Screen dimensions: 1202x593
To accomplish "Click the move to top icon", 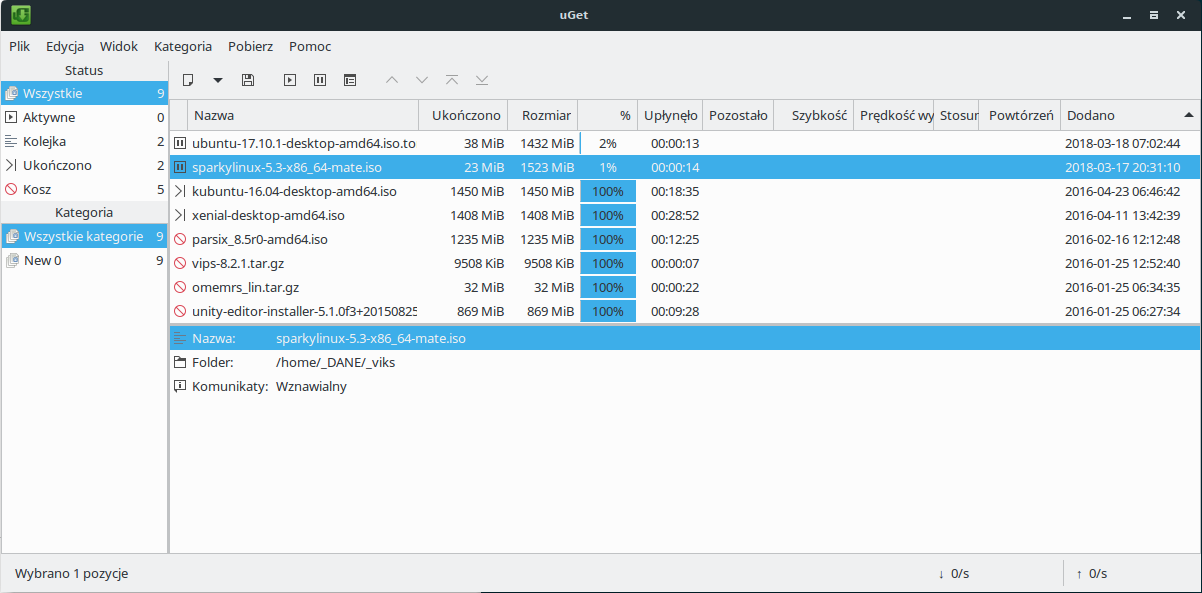I will (452, 79).
